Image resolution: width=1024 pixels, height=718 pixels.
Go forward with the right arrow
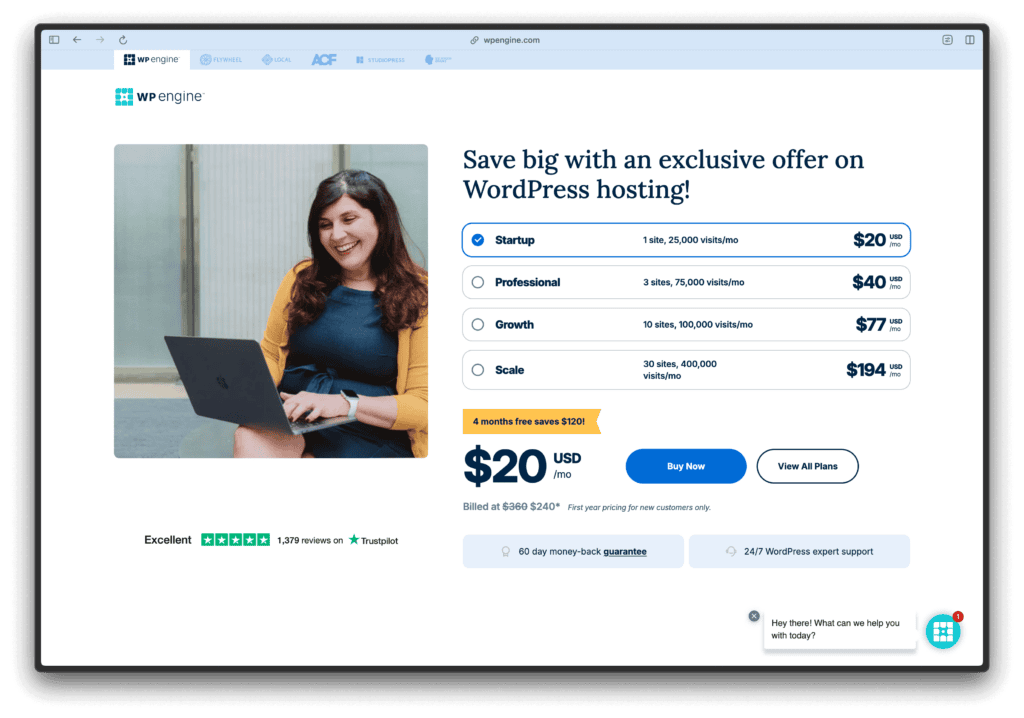point(100,40)
